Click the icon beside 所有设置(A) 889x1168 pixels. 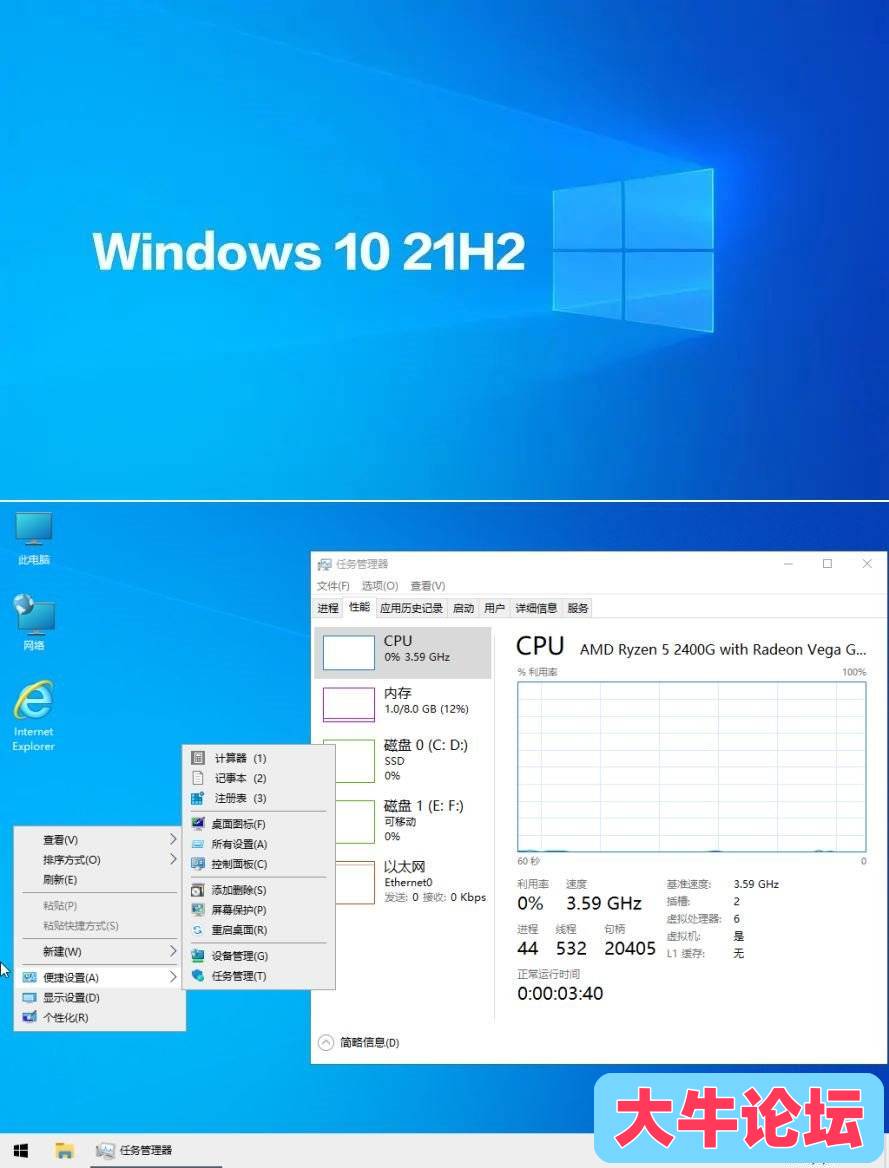click(197, 844)
